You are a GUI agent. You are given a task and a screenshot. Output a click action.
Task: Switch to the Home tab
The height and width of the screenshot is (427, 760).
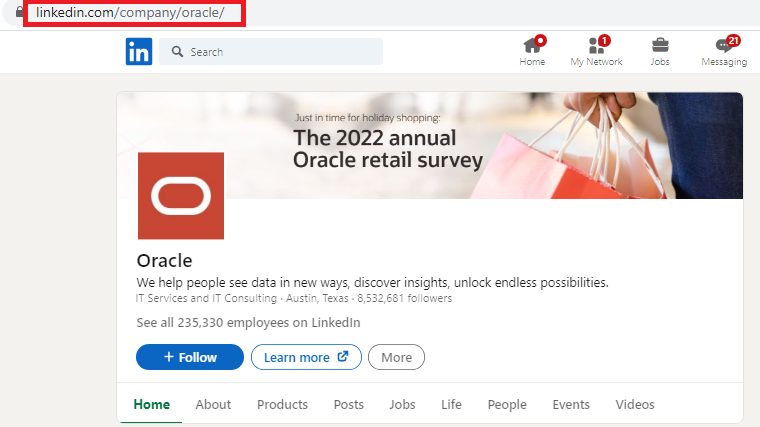pos(152,404)
